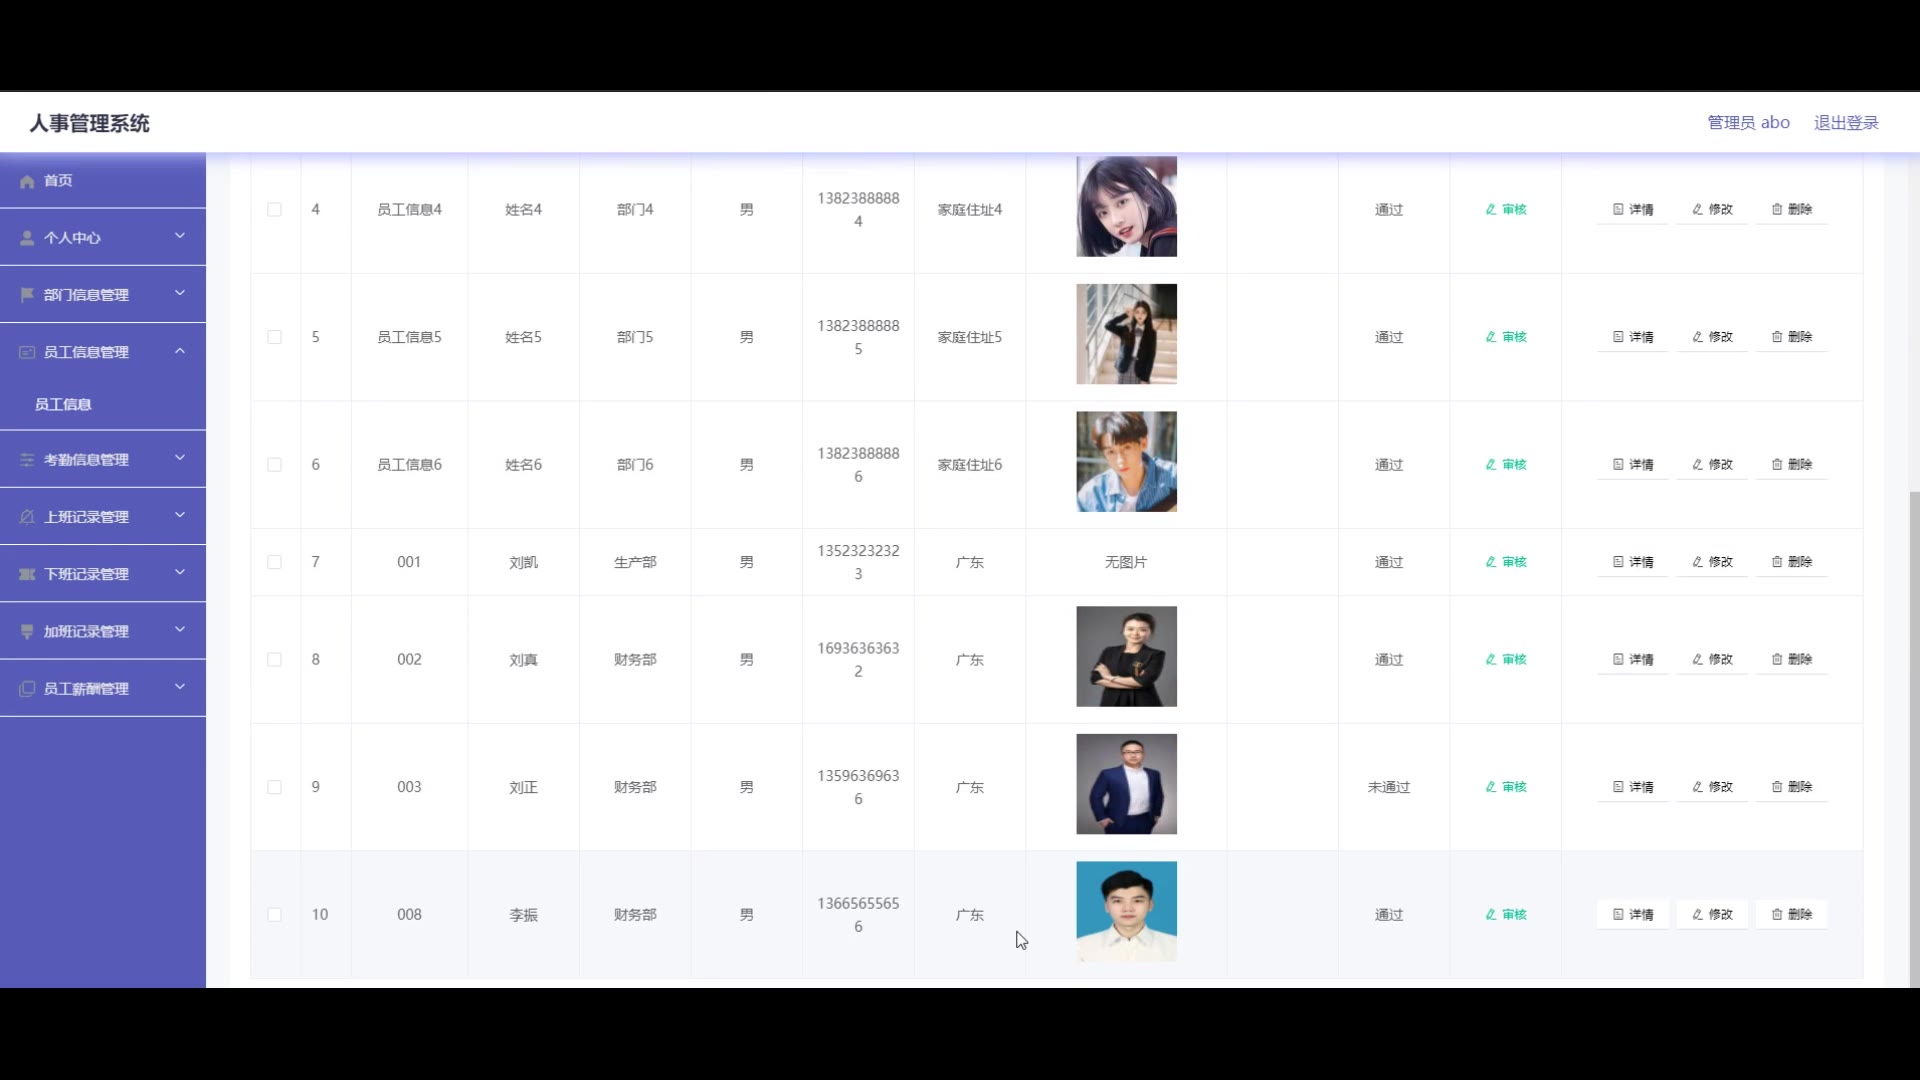Screen dimensions: 1920x1080
Task: Click the home icon beside 首页
Action: (27, 181)
